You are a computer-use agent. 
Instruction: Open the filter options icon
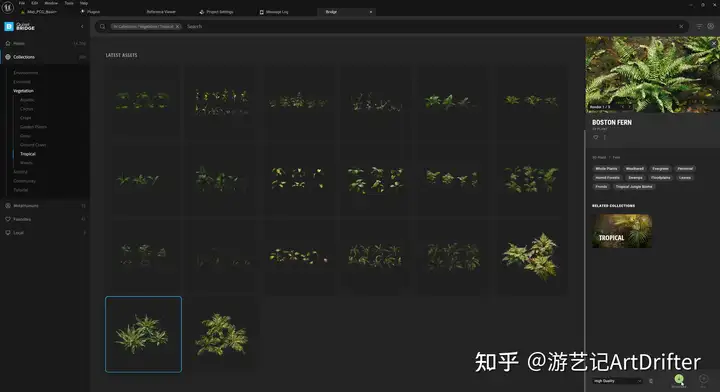[699, 27]
